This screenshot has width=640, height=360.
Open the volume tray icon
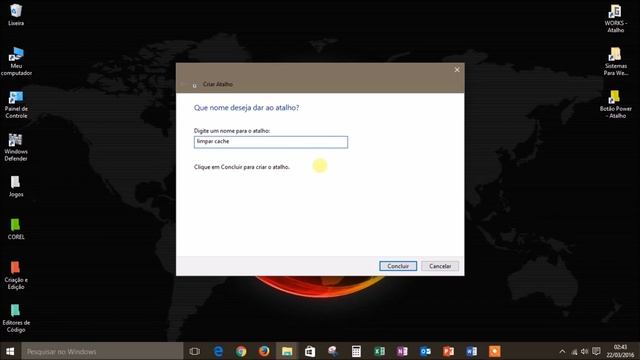click(x=584, y=351)
